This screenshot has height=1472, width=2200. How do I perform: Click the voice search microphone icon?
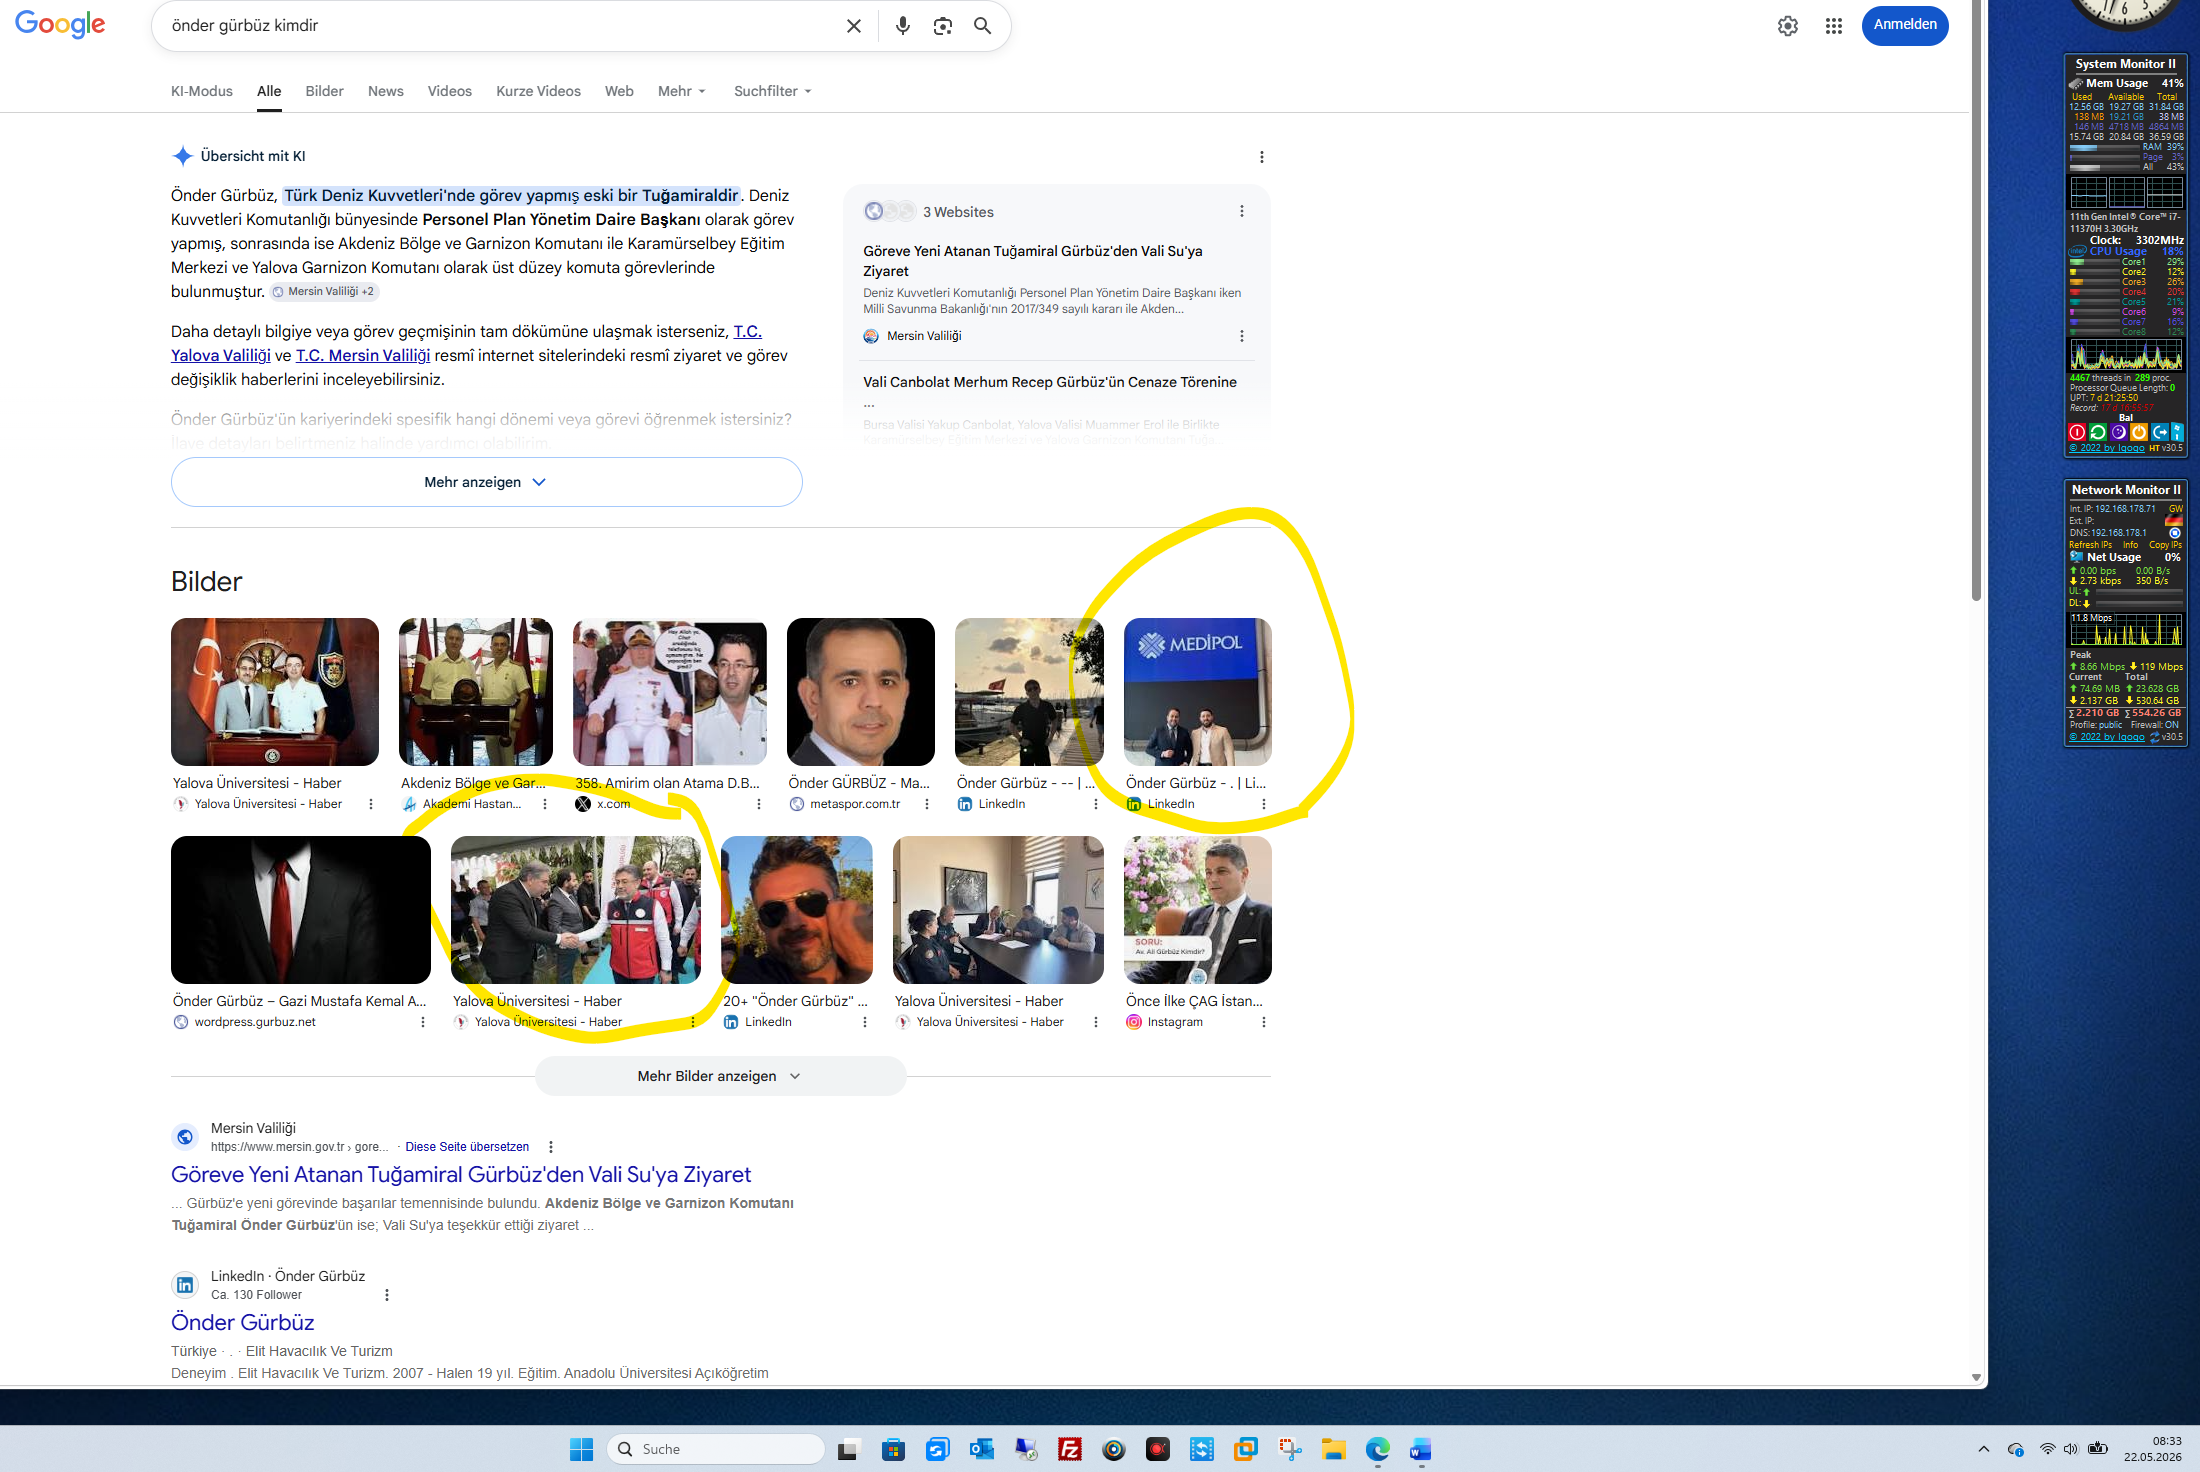[903, 26]
